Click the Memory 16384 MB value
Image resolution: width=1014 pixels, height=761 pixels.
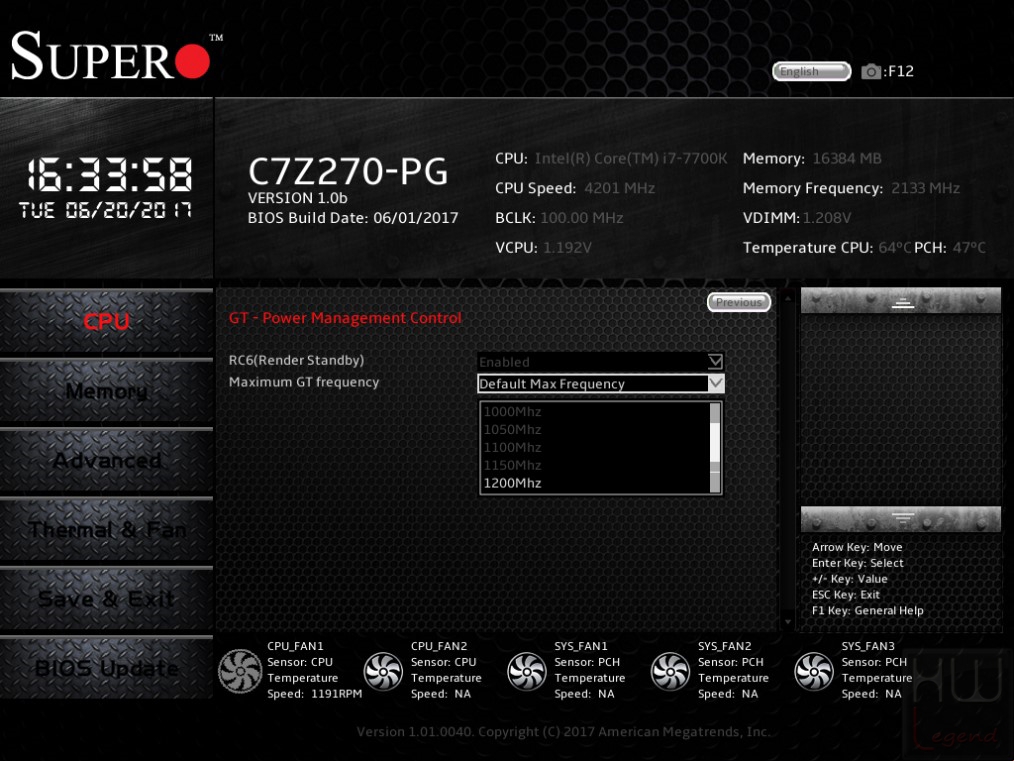click(x=847, y=158)
